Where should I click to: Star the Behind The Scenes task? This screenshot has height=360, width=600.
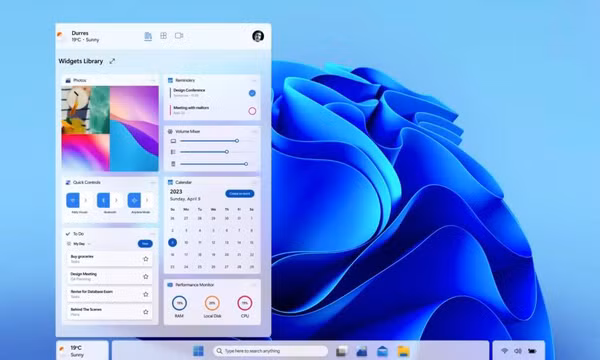click(x=145, y=312)
